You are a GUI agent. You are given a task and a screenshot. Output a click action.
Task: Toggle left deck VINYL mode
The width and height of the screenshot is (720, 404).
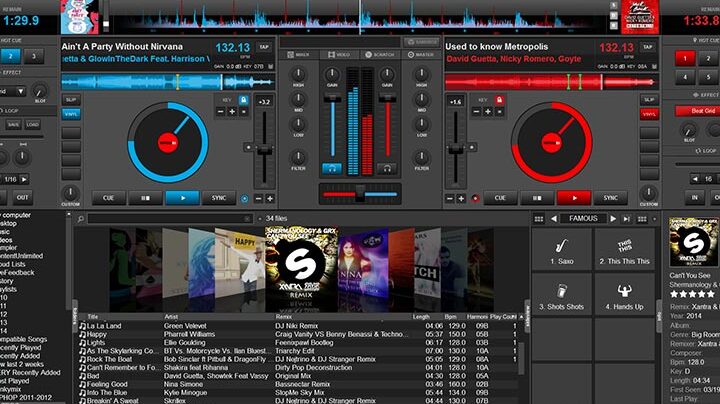click(x=71, y=114)
